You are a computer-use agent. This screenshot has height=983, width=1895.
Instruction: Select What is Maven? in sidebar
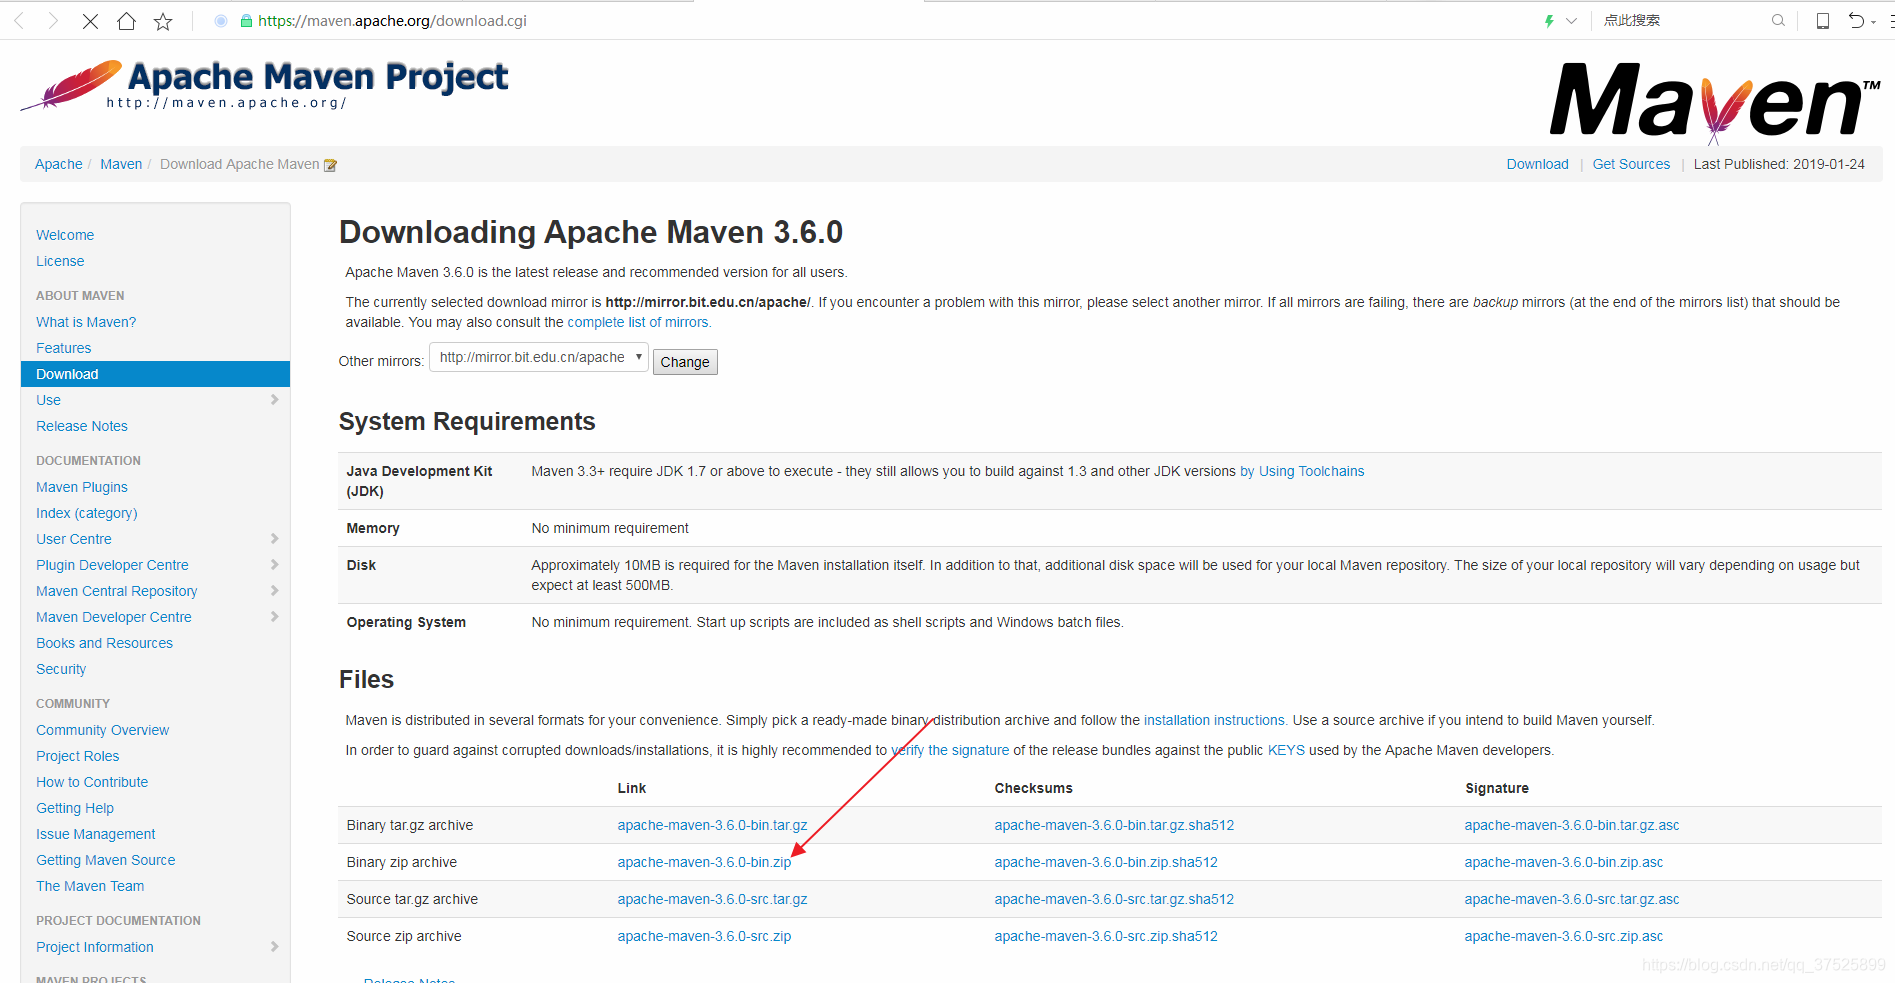point(86,322)
